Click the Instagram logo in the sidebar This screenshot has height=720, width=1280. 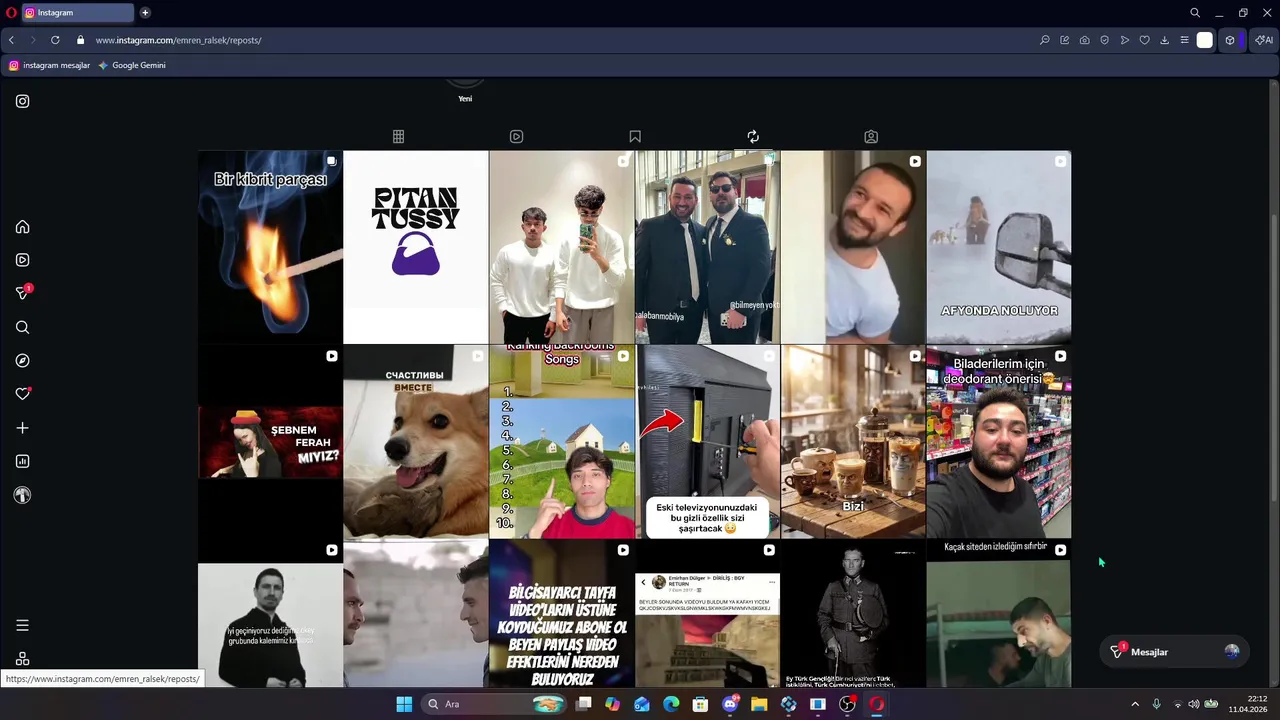[x=22, y=101]
